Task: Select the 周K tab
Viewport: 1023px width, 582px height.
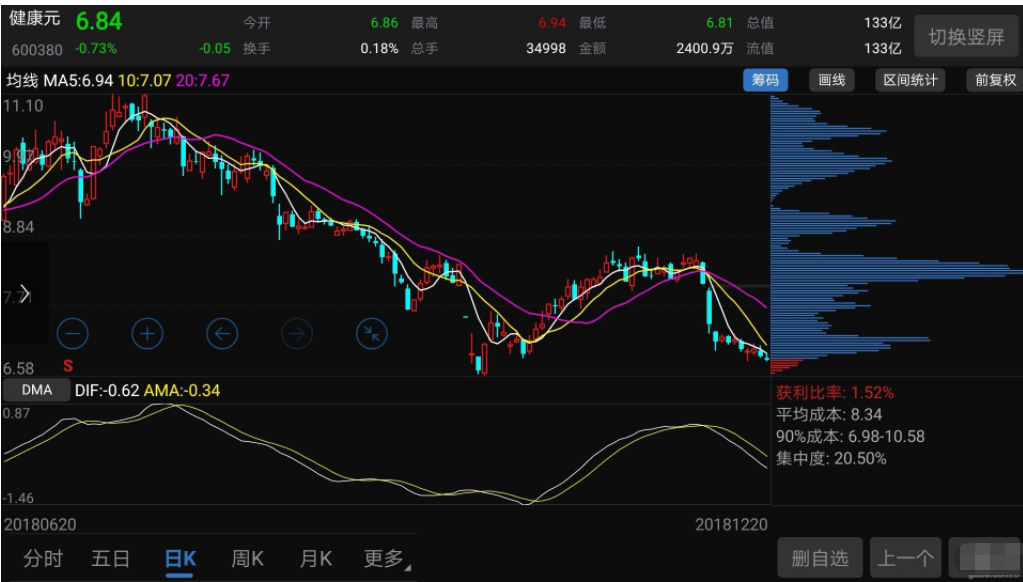Action: pyautogui.click(x=247, y=559)
